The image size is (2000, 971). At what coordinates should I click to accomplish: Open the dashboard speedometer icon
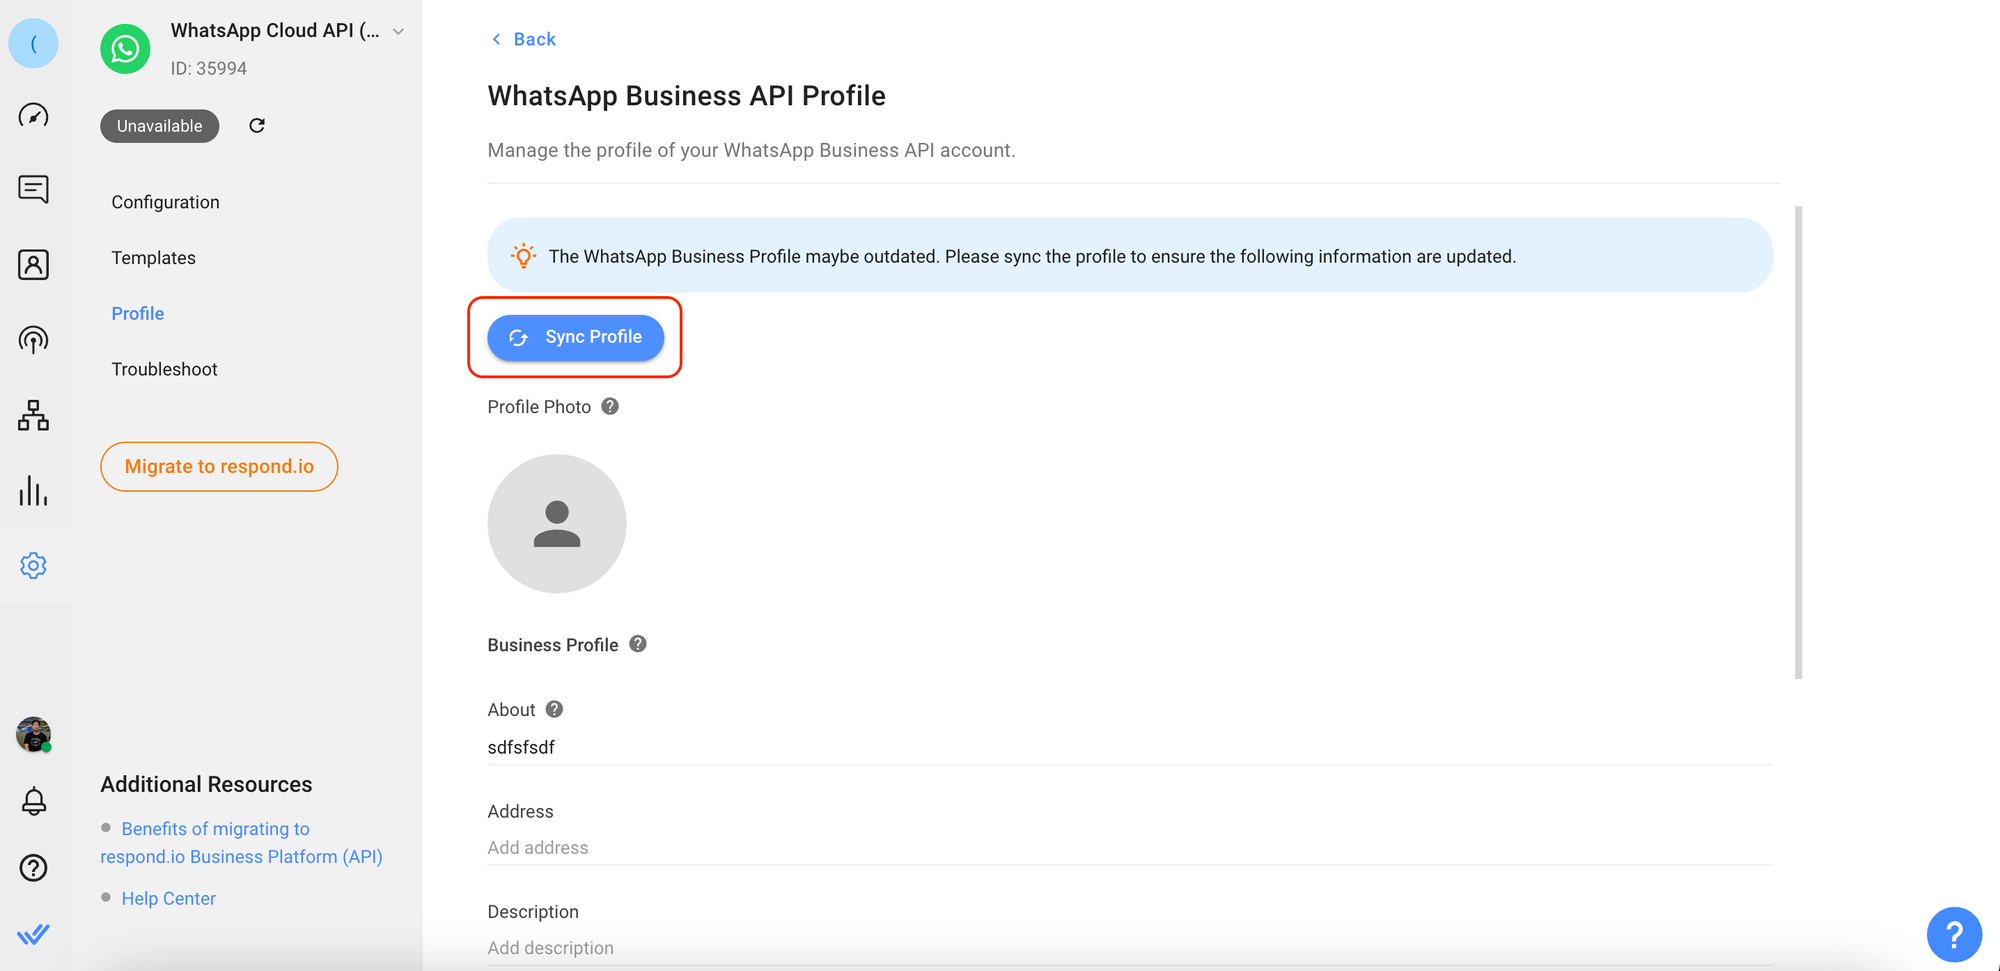pos(33,115)
